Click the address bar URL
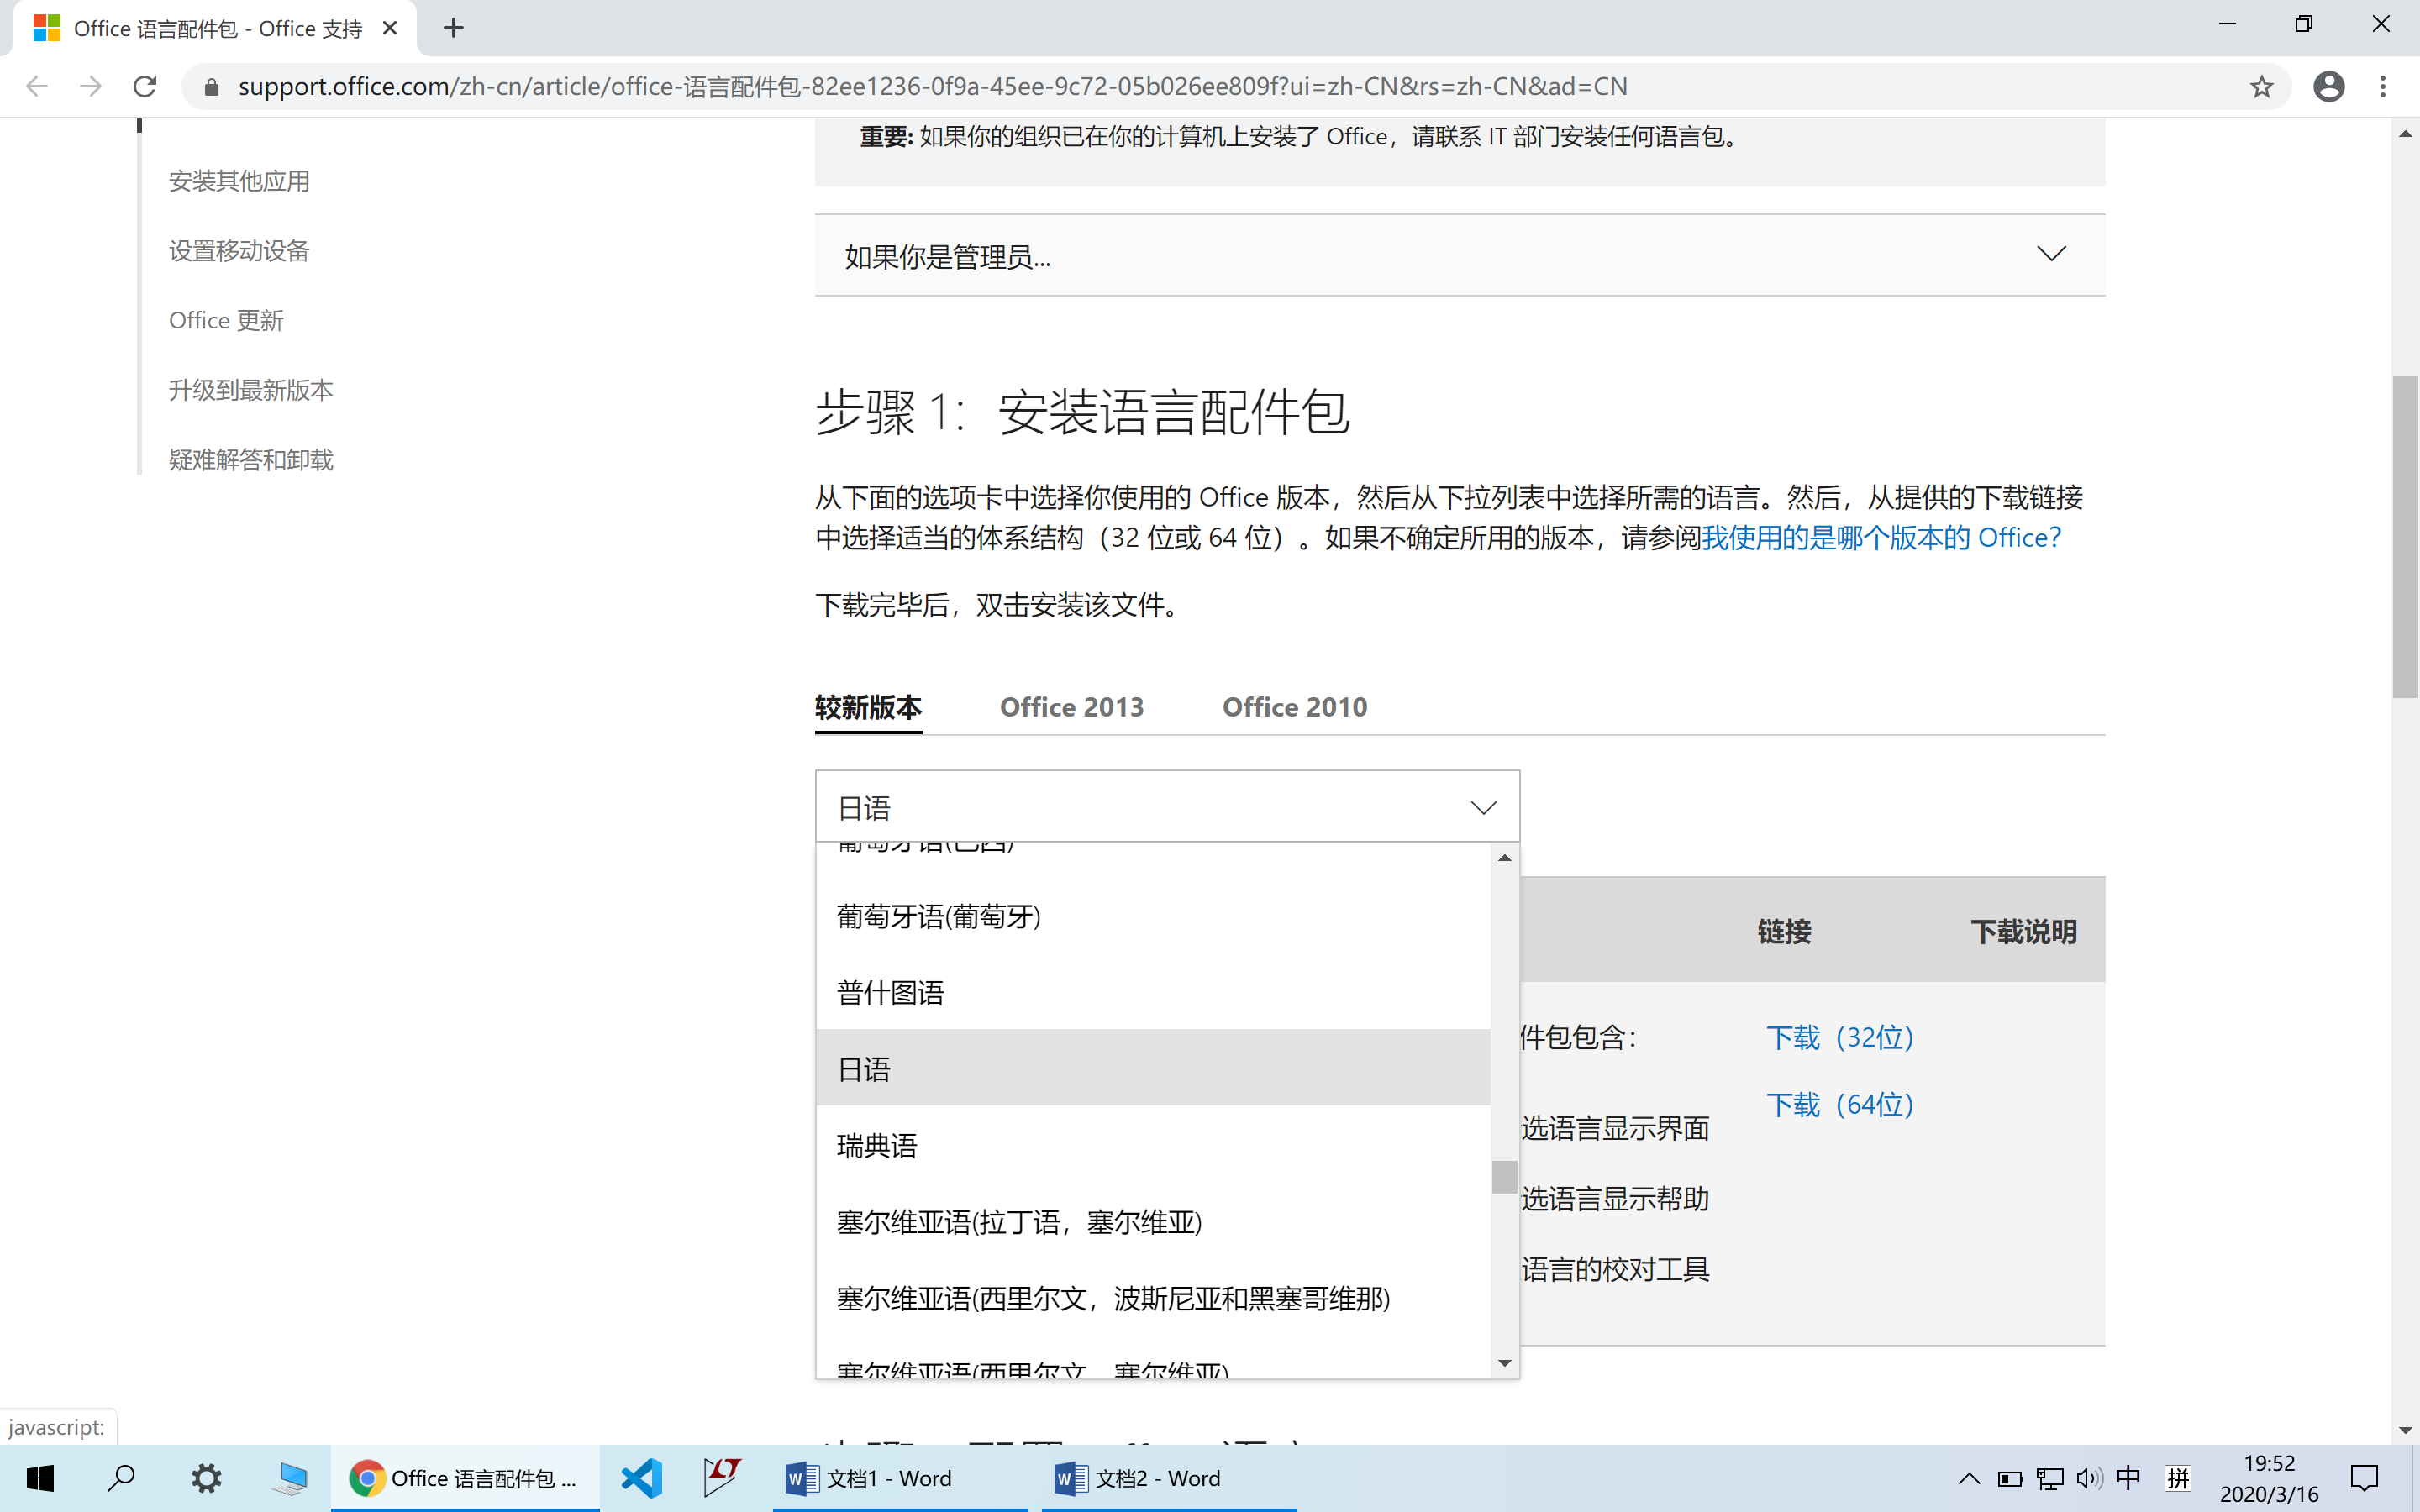2420x1512 pixels. 932,87
